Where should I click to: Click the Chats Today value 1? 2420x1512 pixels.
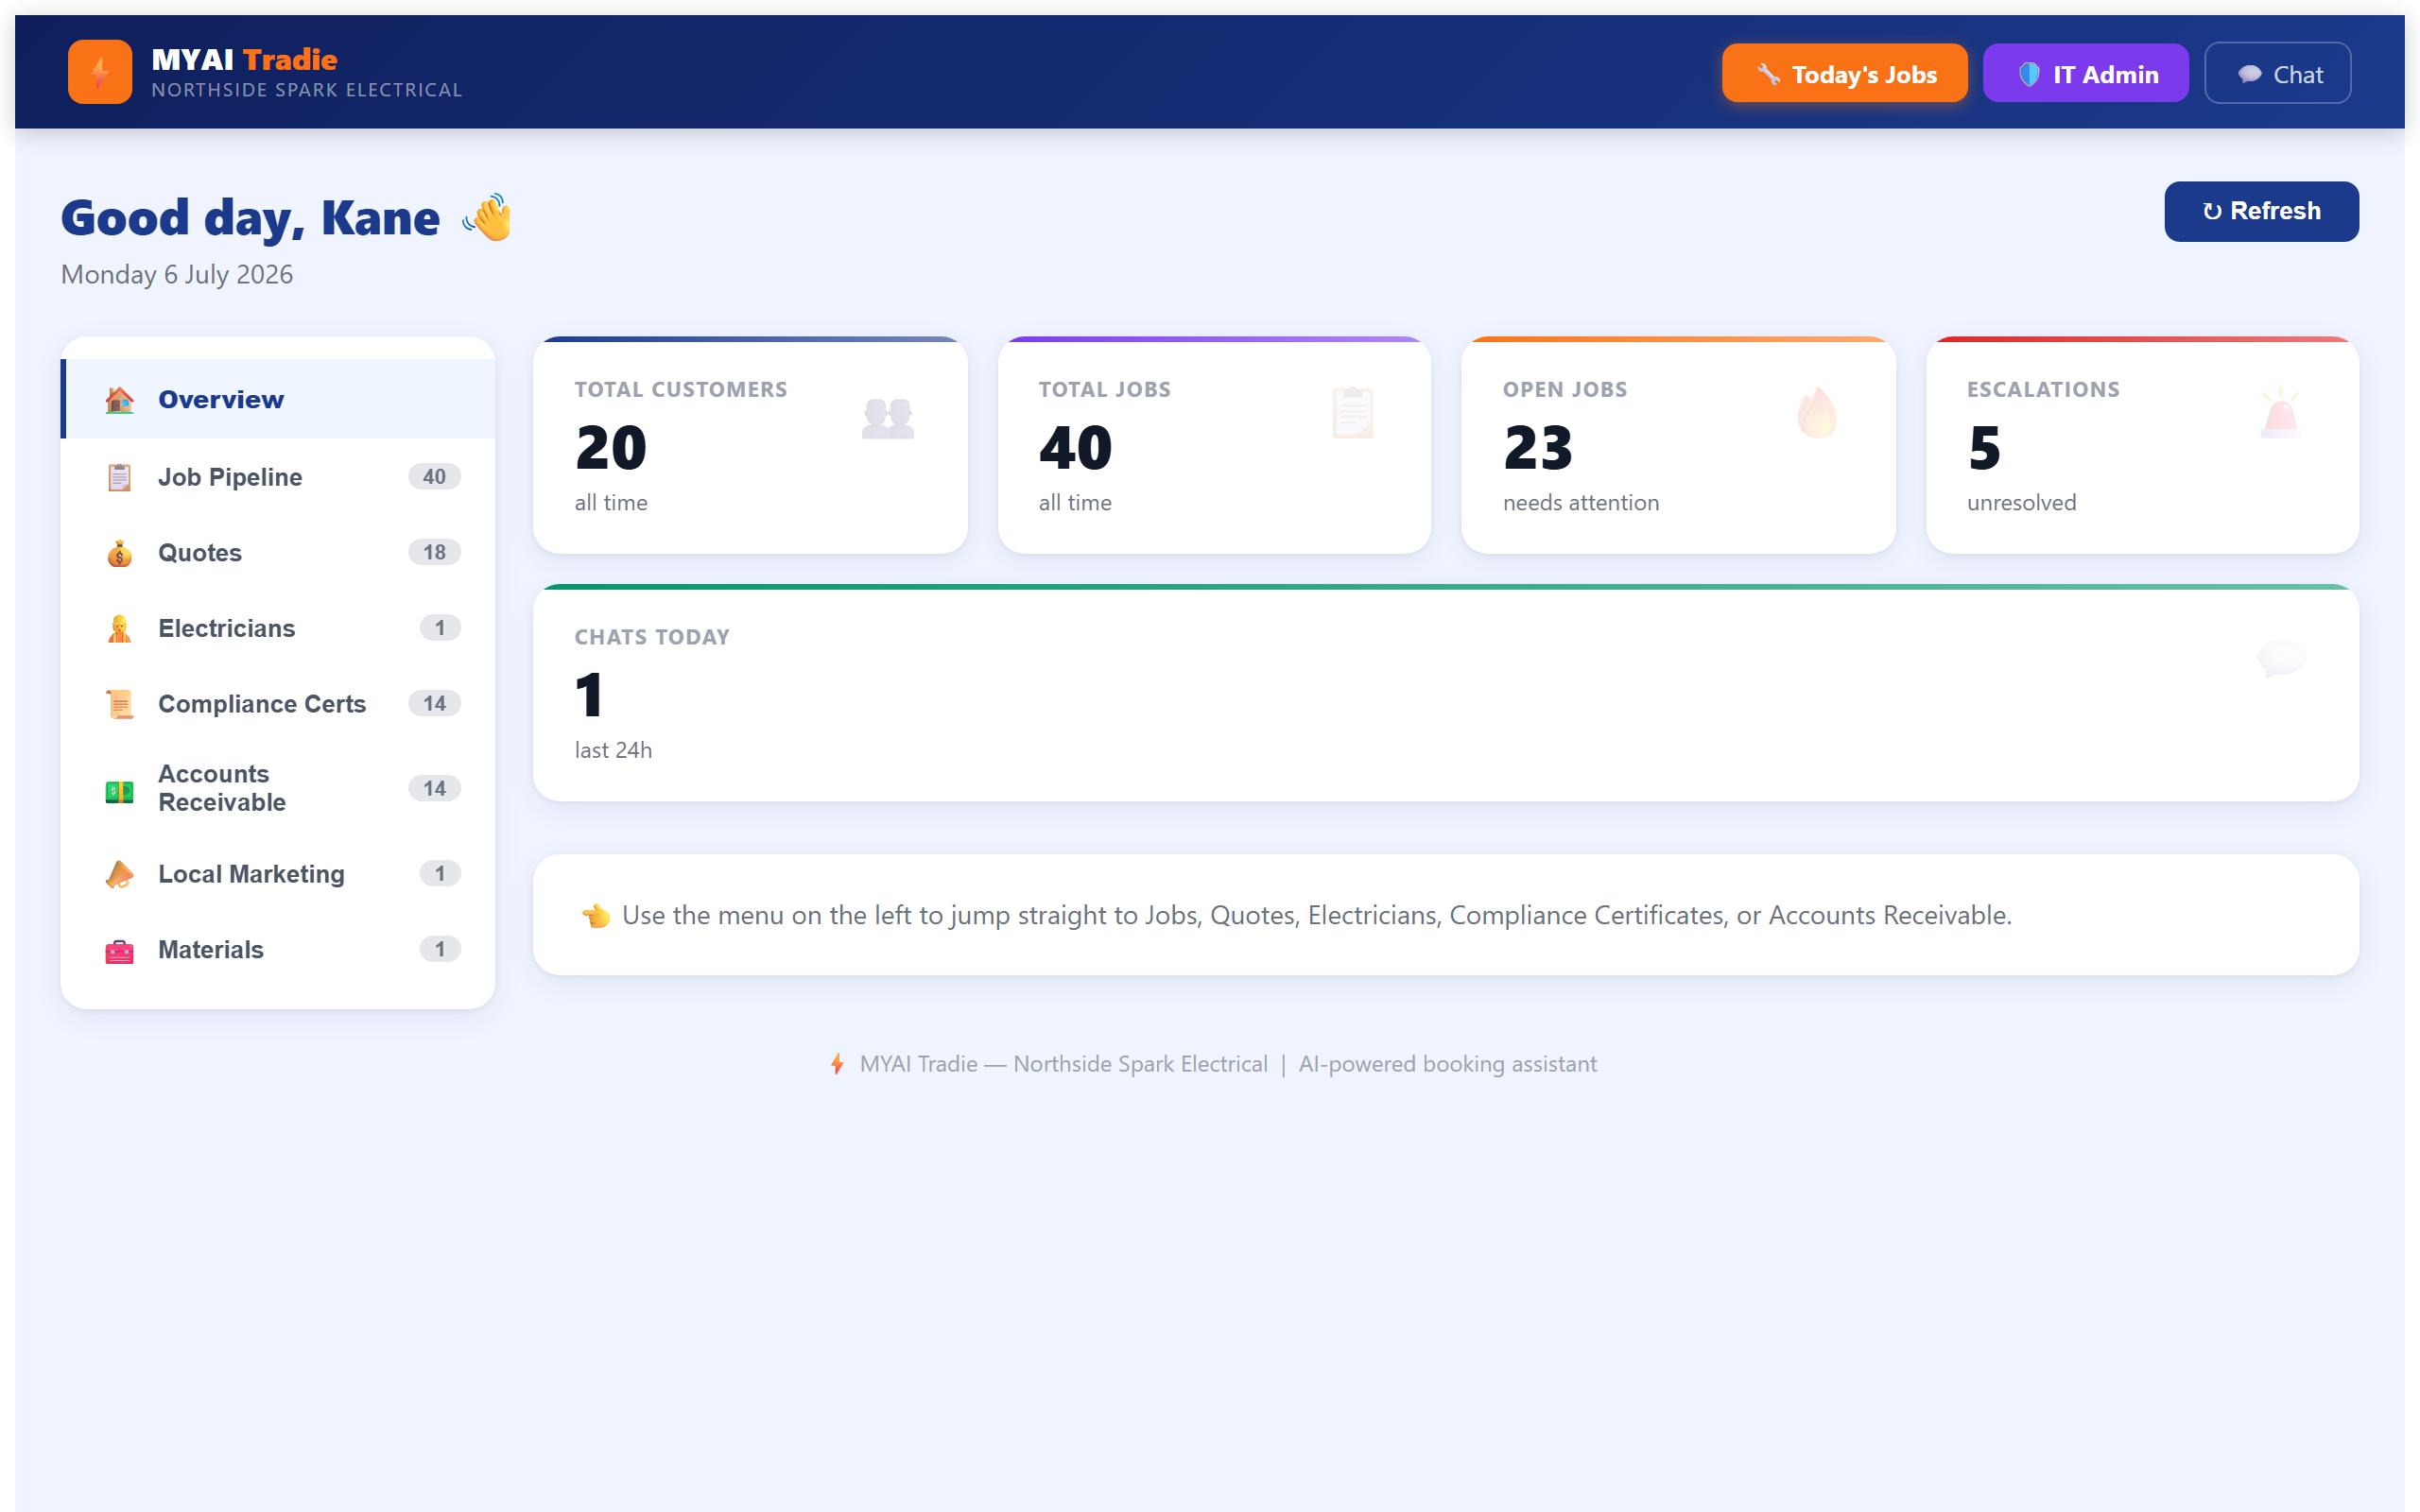point(589,695)
